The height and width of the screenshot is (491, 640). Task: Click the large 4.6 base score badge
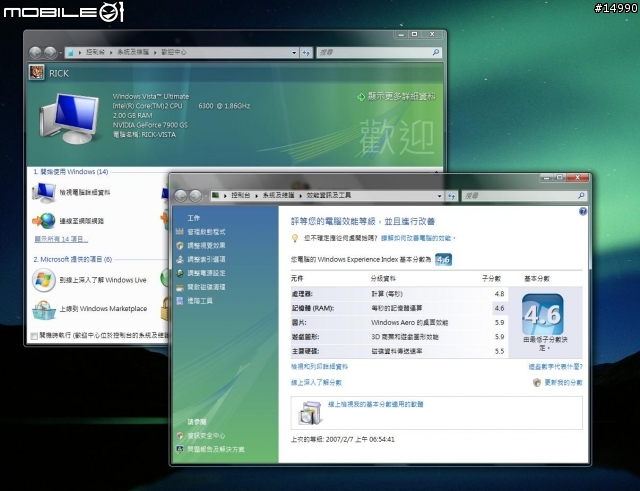[x=542, y=314]
